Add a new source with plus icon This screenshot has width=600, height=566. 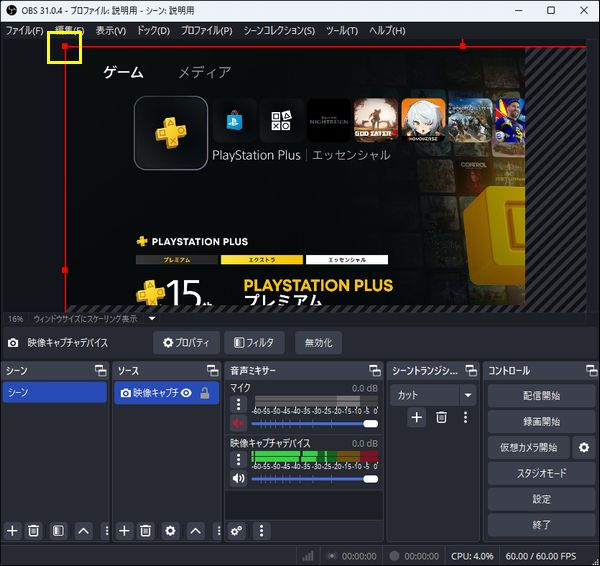pos(124,531)
